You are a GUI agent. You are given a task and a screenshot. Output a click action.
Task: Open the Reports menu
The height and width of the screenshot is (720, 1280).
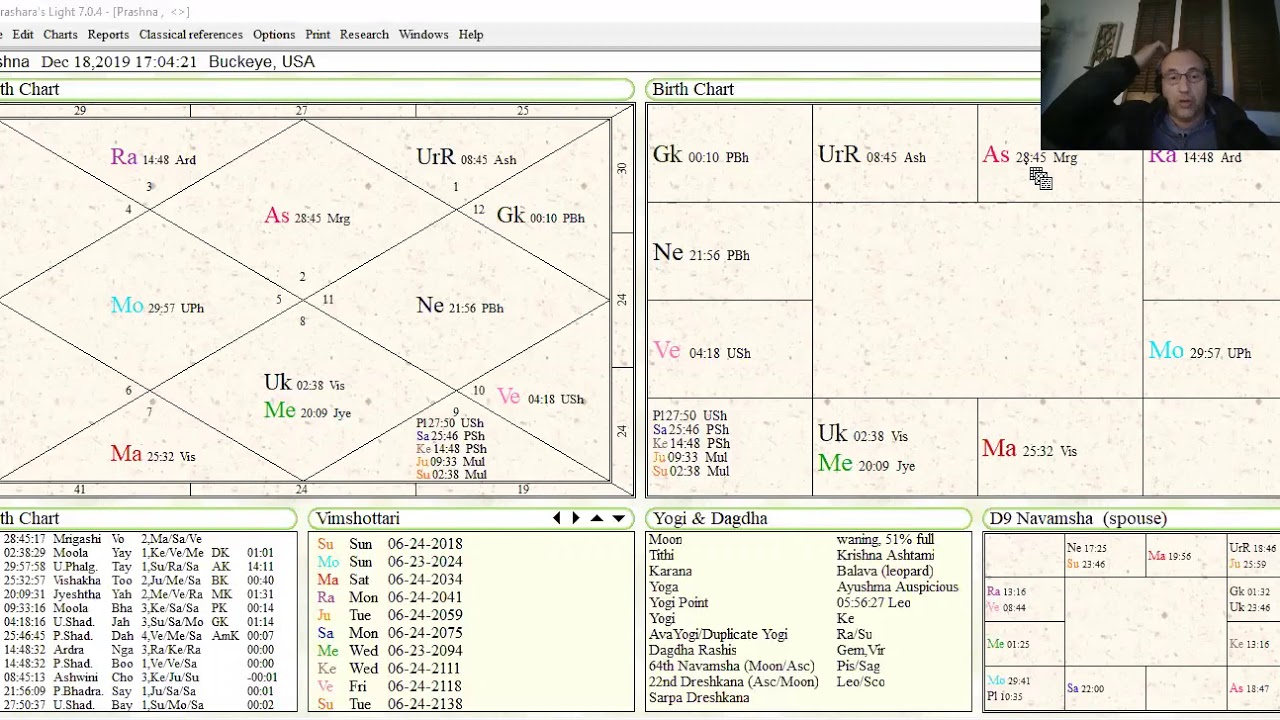[108, 34]
